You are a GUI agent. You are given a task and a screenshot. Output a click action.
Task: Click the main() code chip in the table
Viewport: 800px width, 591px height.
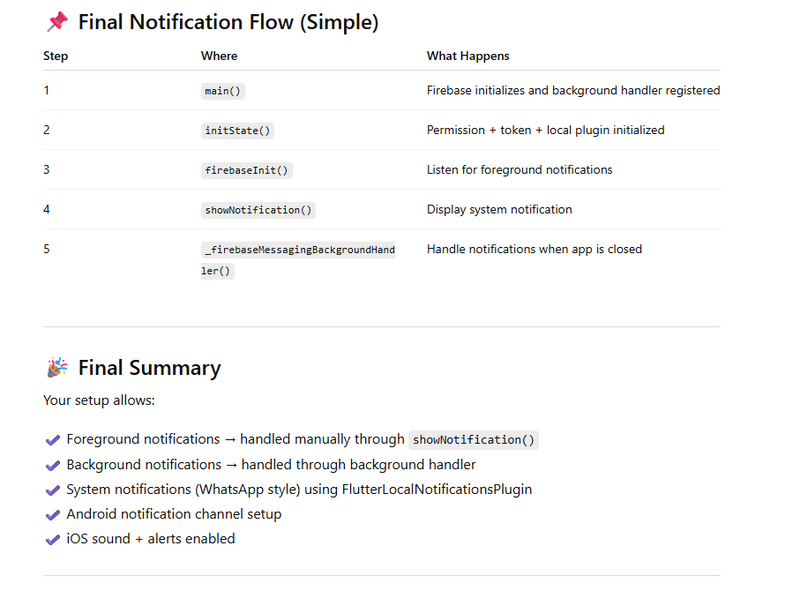point(224,91)
